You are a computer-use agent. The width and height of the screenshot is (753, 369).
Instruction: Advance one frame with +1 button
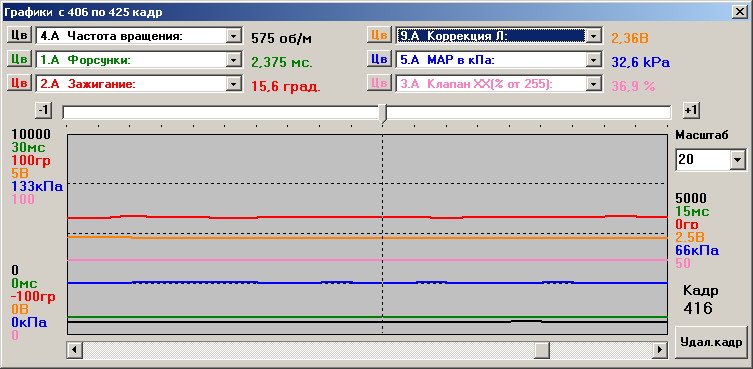[x=691, y=111]
